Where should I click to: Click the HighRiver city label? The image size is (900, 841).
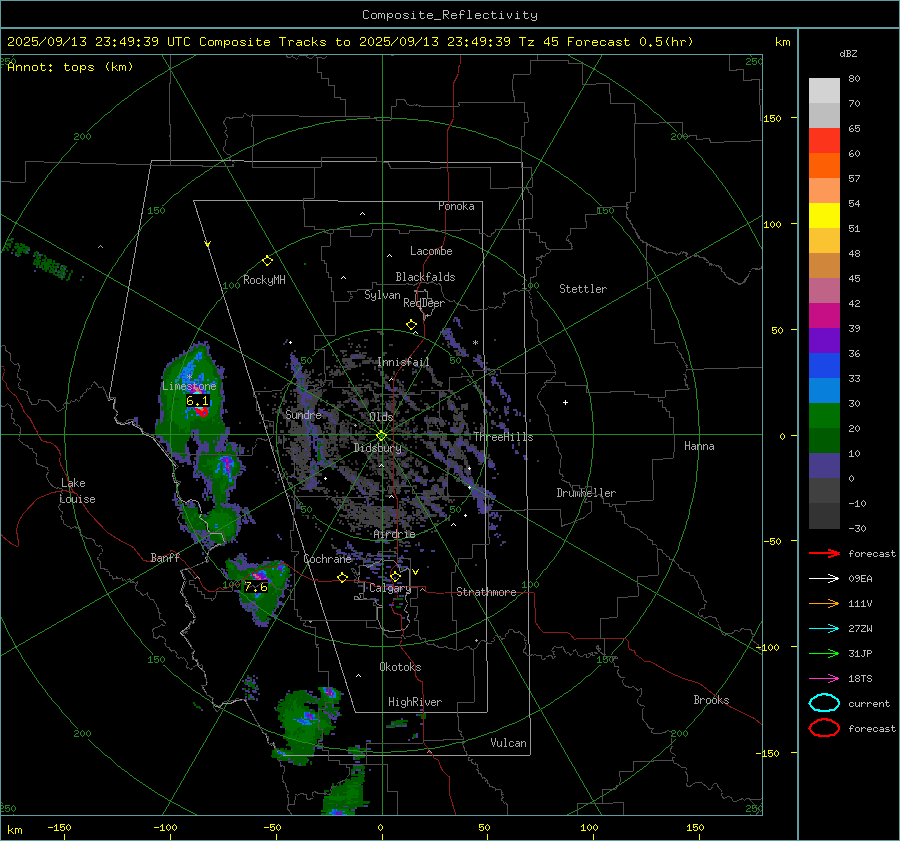tap(415, 702)
